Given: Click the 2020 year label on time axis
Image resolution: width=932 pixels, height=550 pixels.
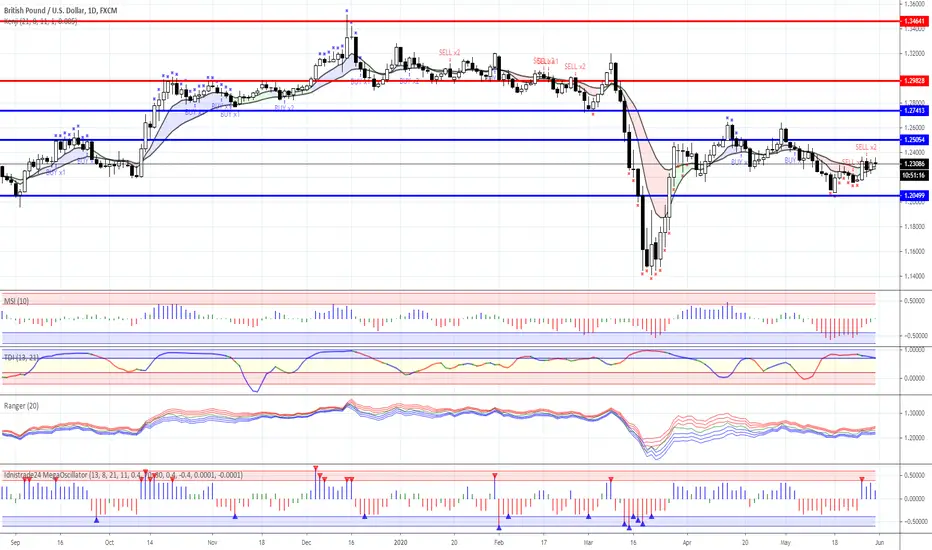Looking at the screenshot, I should pos(401,542).
